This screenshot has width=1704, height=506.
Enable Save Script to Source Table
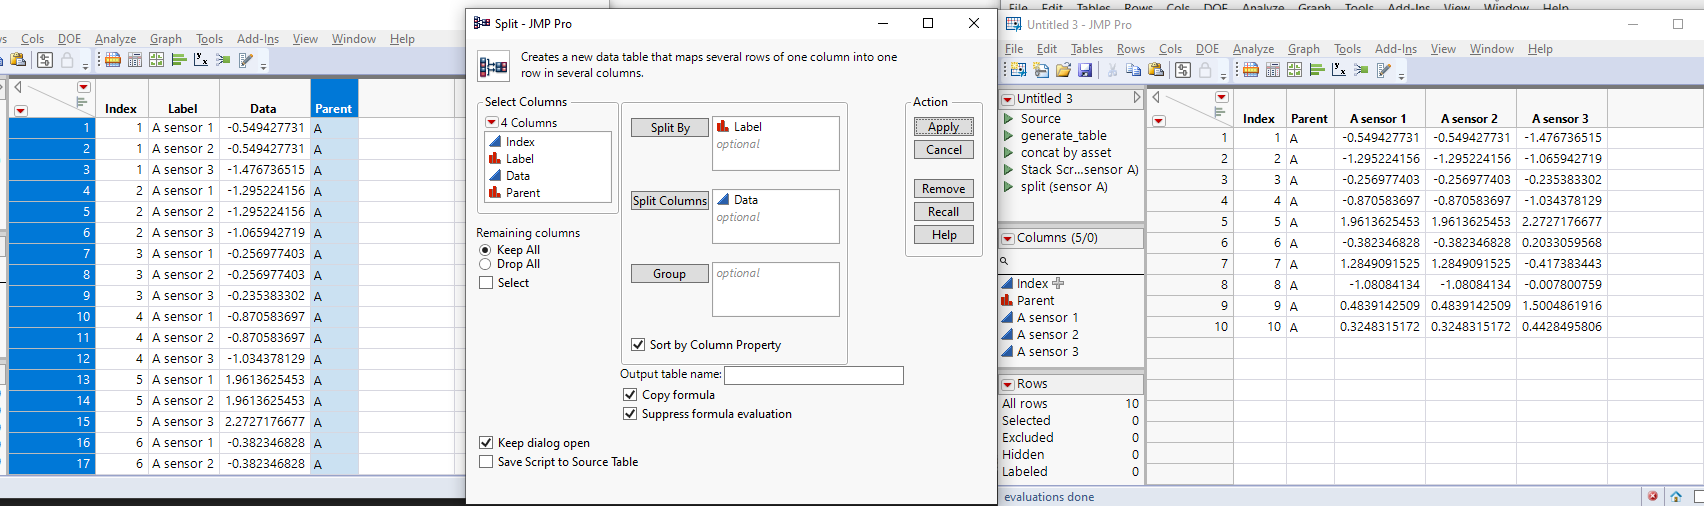(x=486, y=462)
